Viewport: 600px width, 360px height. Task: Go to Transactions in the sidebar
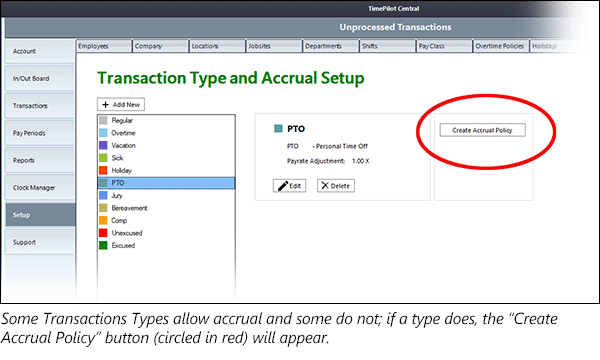pos(40,106)
